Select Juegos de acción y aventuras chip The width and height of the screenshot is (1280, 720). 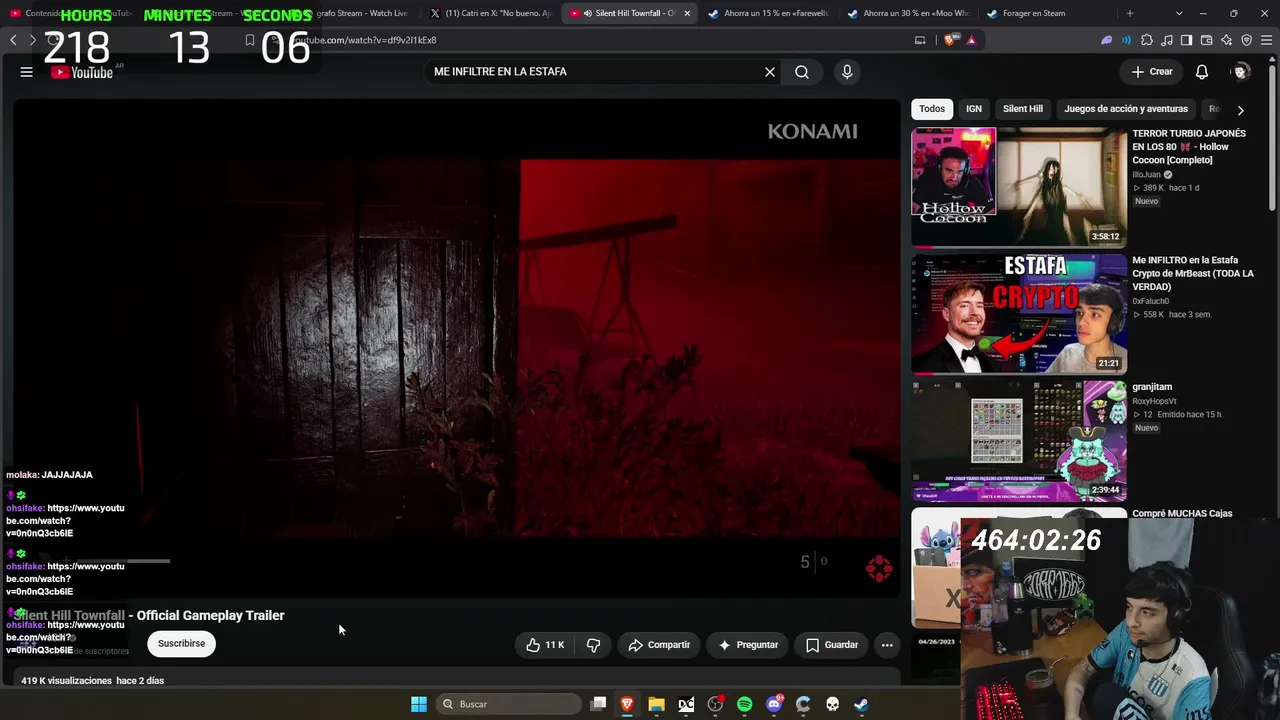tap(1126, 109)
